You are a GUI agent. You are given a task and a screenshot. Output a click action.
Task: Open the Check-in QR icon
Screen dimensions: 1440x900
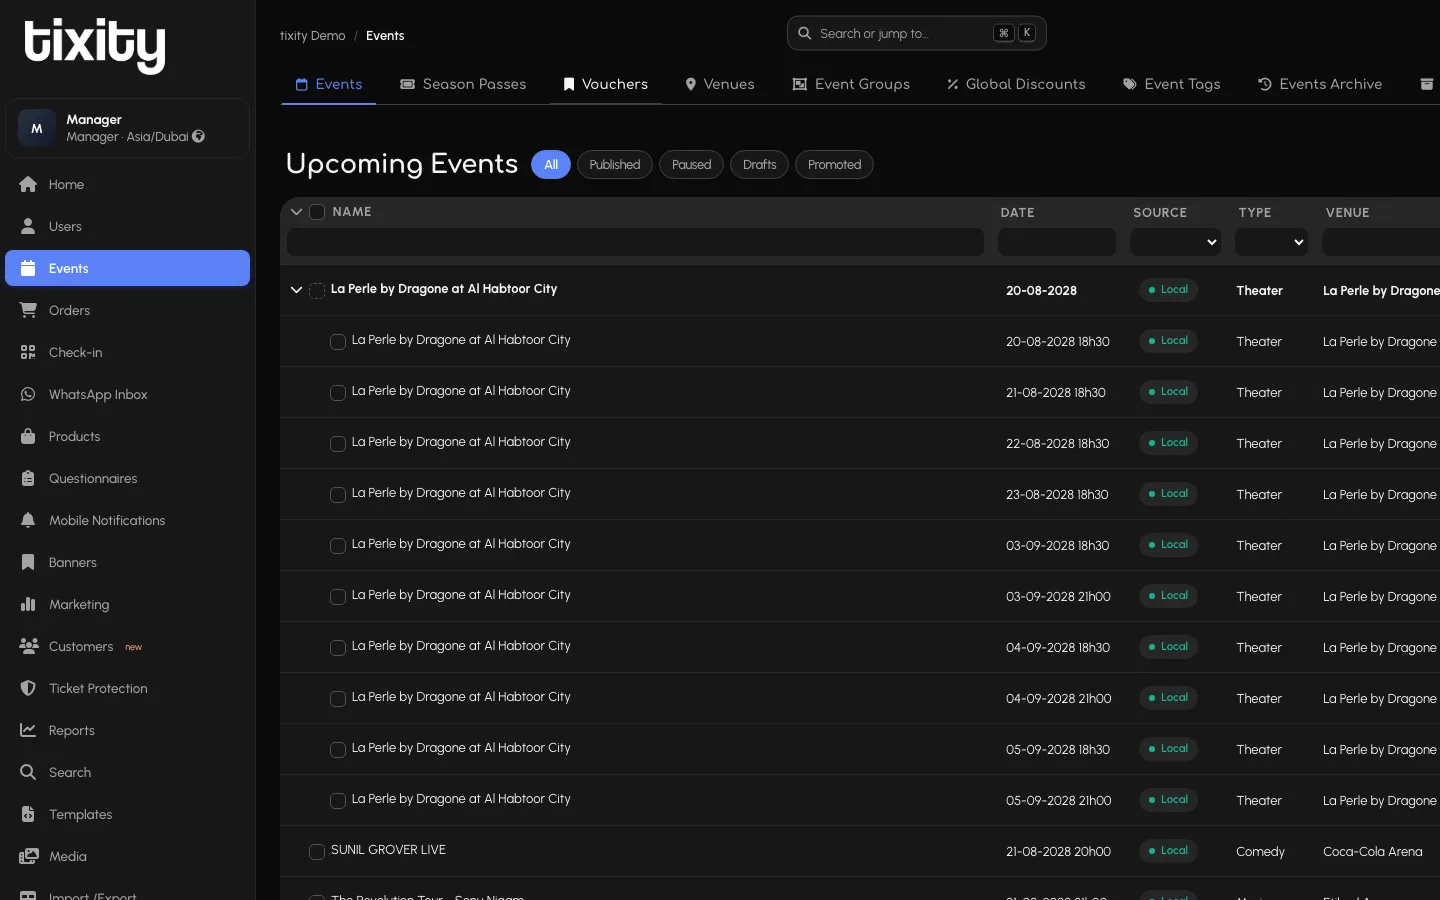[x=28, y=352]
